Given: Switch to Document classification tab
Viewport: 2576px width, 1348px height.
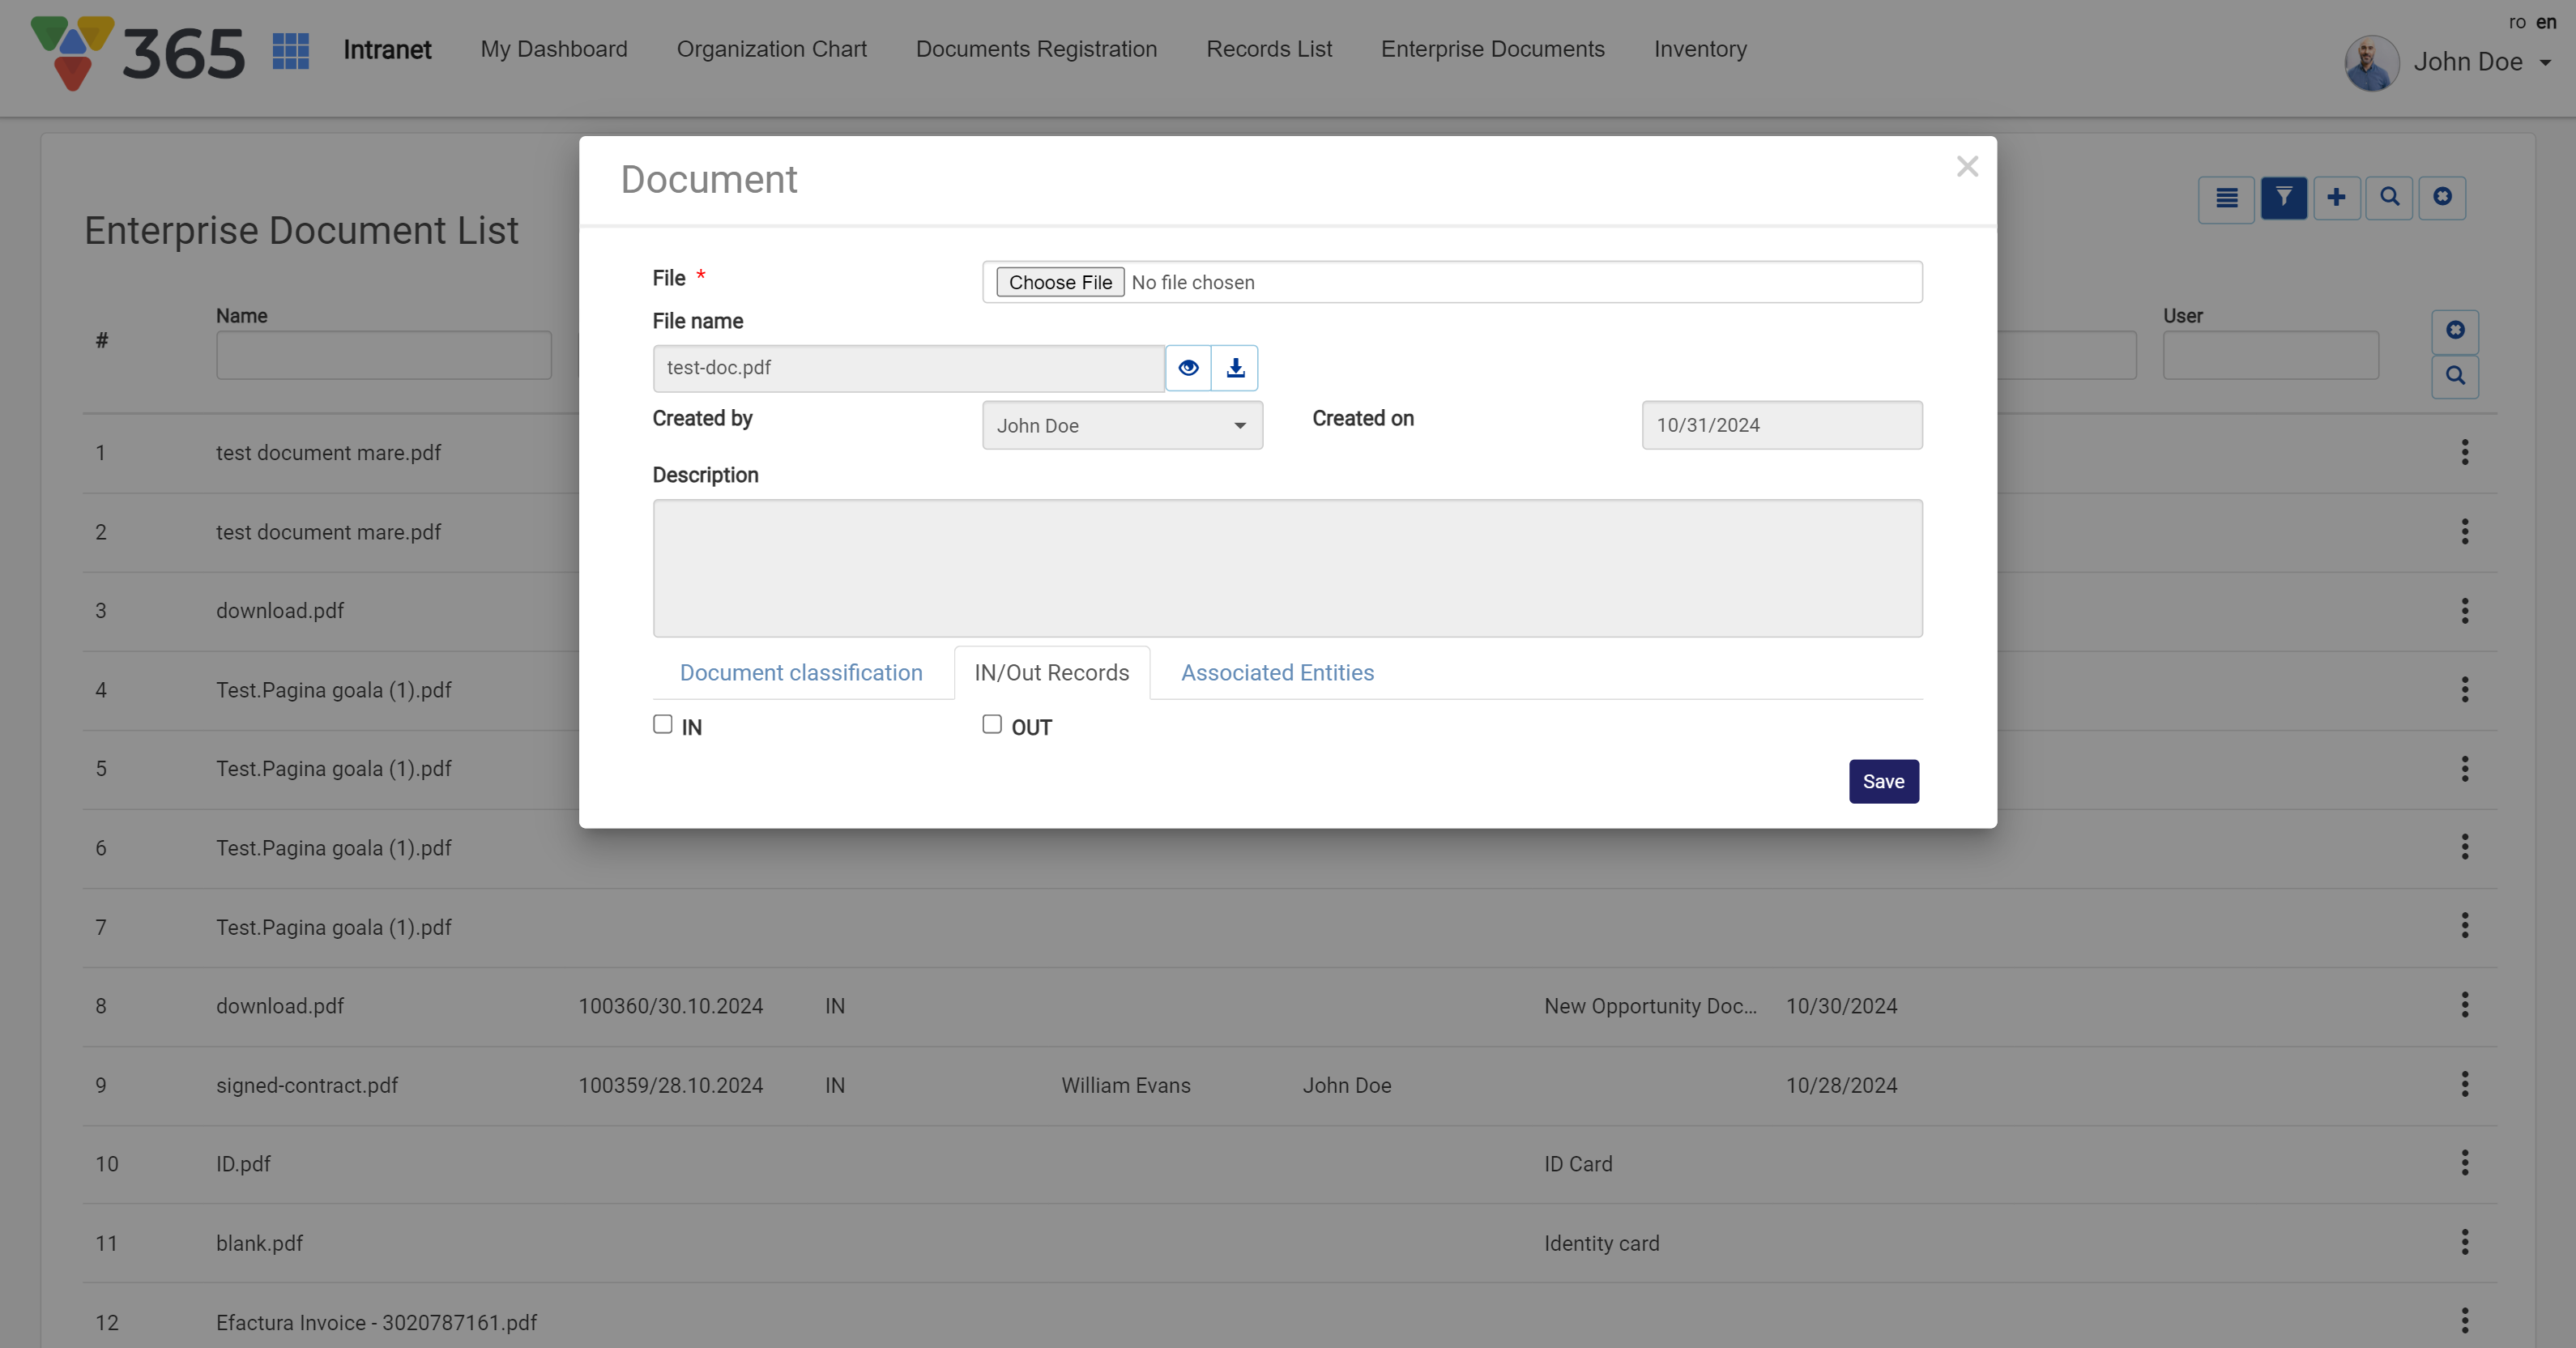Looking at the screenshot, I should [x=801, y=673].
